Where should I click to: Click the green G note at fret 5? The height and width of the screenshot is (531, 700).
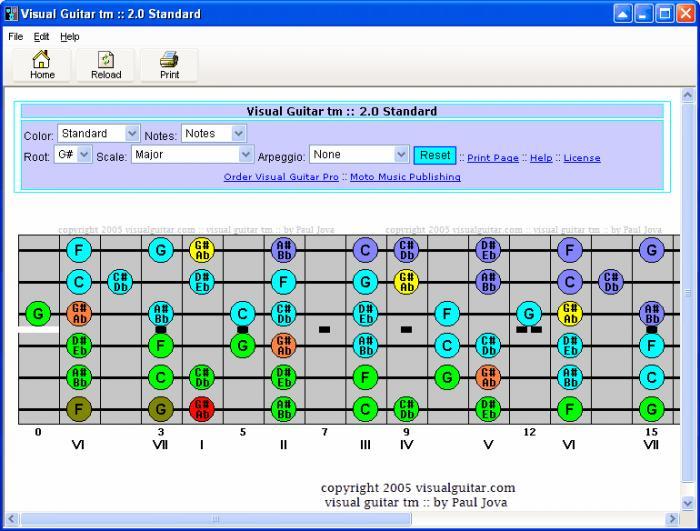tap(242, 345)
